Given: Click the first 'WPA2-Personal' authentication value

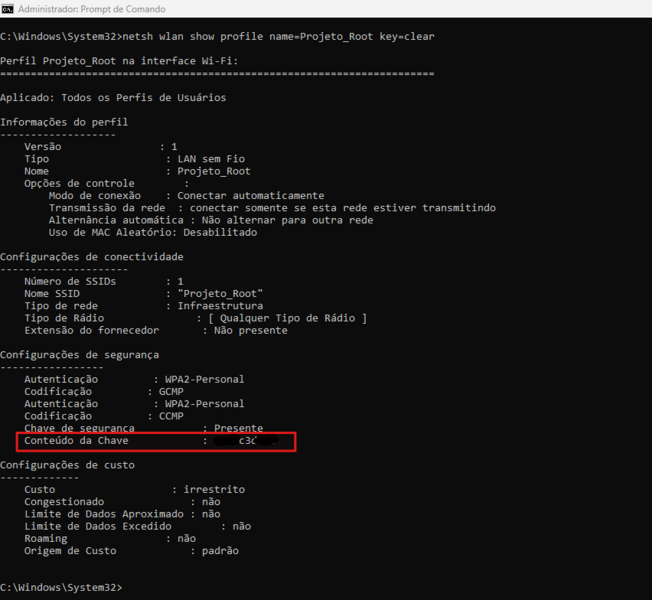Looking at the screenshot, I should click(x=205, y=379).
